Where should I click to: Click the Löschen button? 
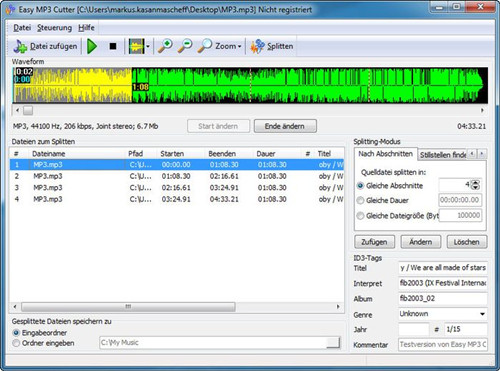tap(467, 242)
